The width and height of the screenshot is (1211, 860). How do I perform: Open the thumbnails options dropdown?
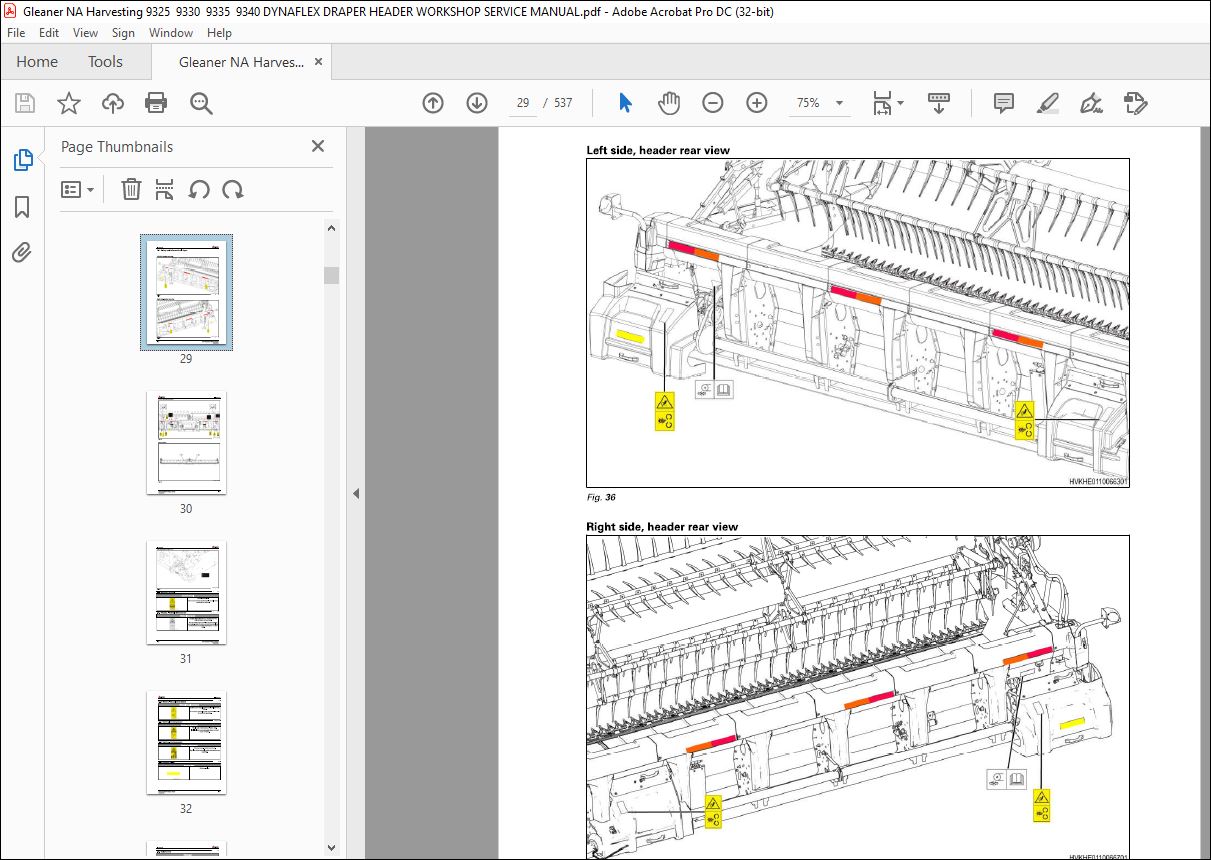pyautogui.click(x=78, y=189)
